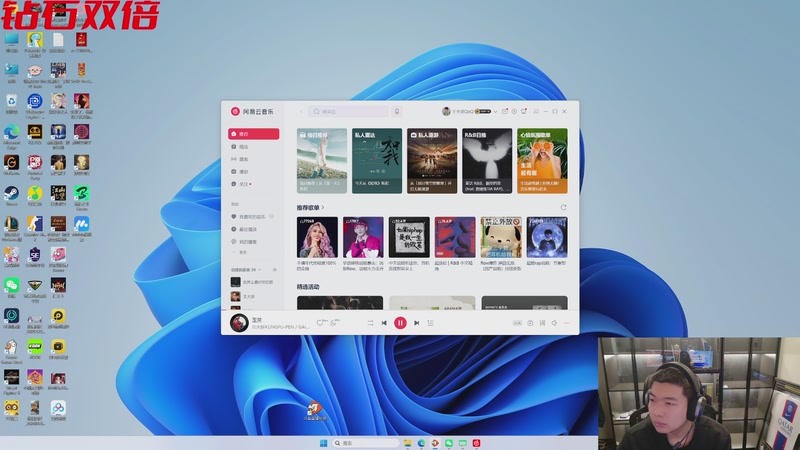Show lyrics using the 词 icon
Viewport: 800px width, 450px height.
(x=542, y=323)
